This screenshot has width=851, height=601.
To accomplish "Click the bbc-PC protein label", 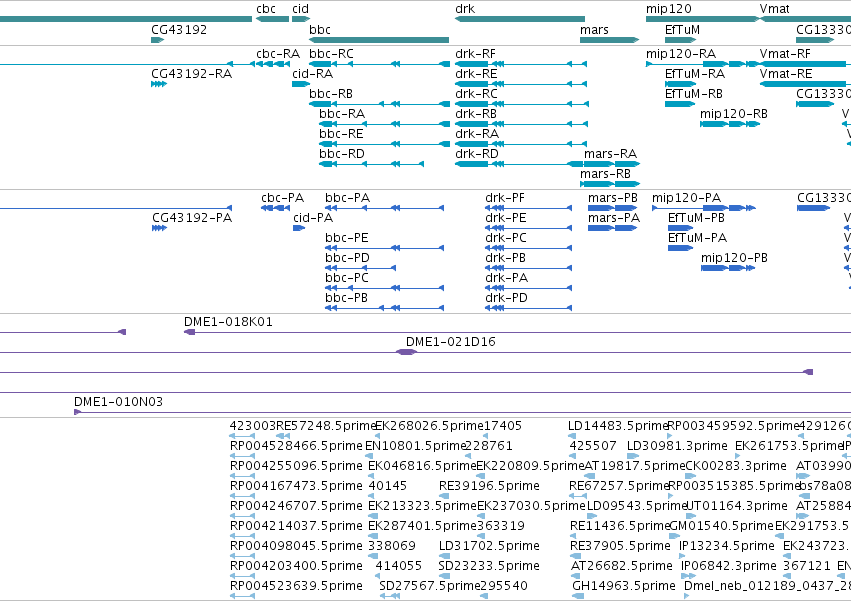I will pyautogui.click(x=346, y=278).
